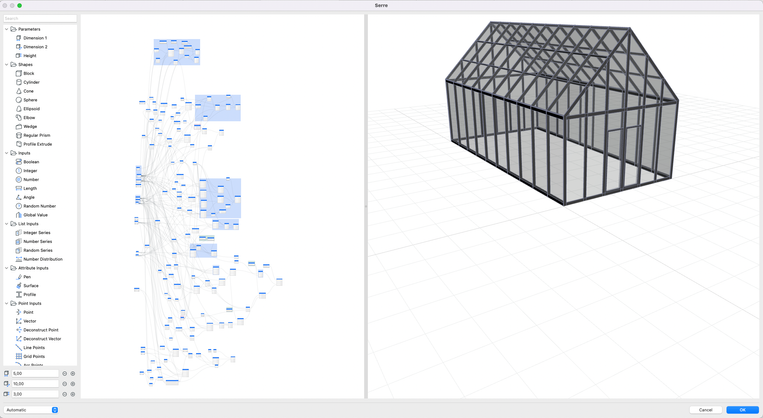This screenshot has height=418, width=763.
Task: Select the Attribute Inputs folder label
Action: click(x=33, y=268)
